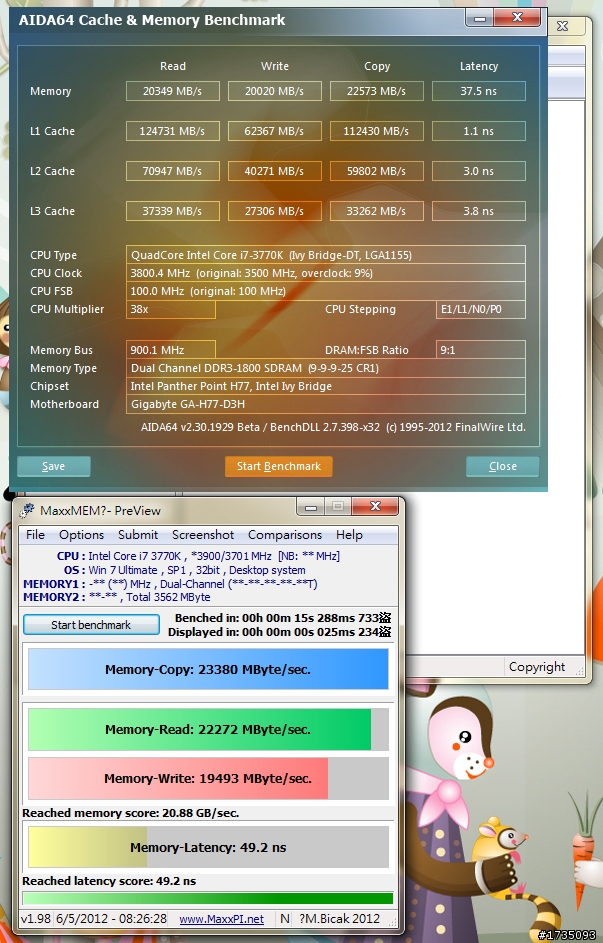Click the Memory-Latency 49.2 ns bar

(208, 847)
